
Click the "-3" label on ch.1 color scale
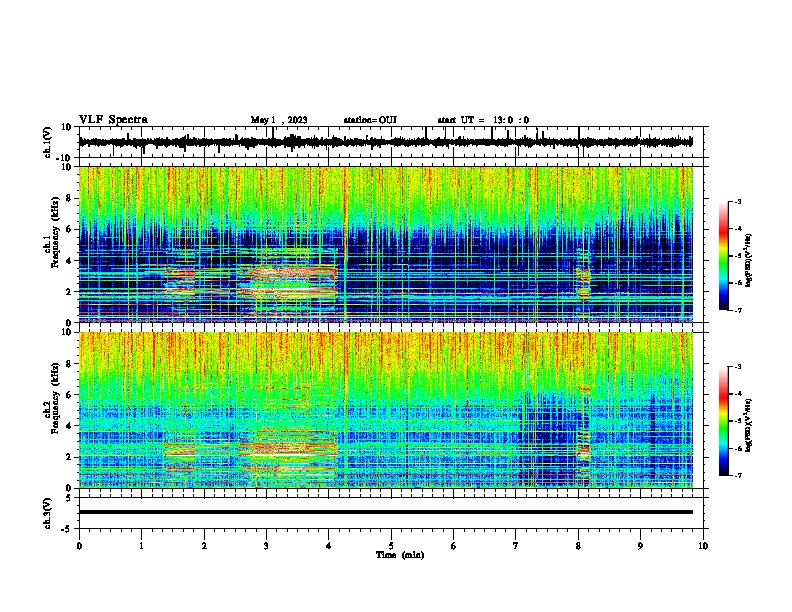pos(737,202)
